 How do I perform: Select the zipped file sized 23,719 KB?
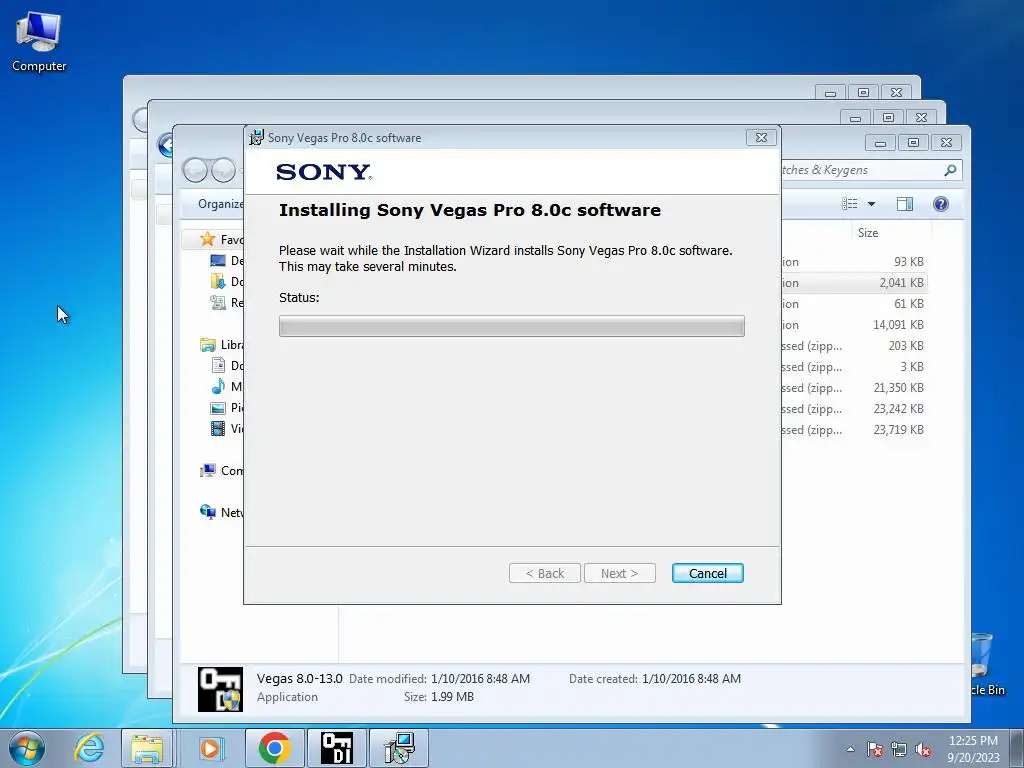(853, 429)
